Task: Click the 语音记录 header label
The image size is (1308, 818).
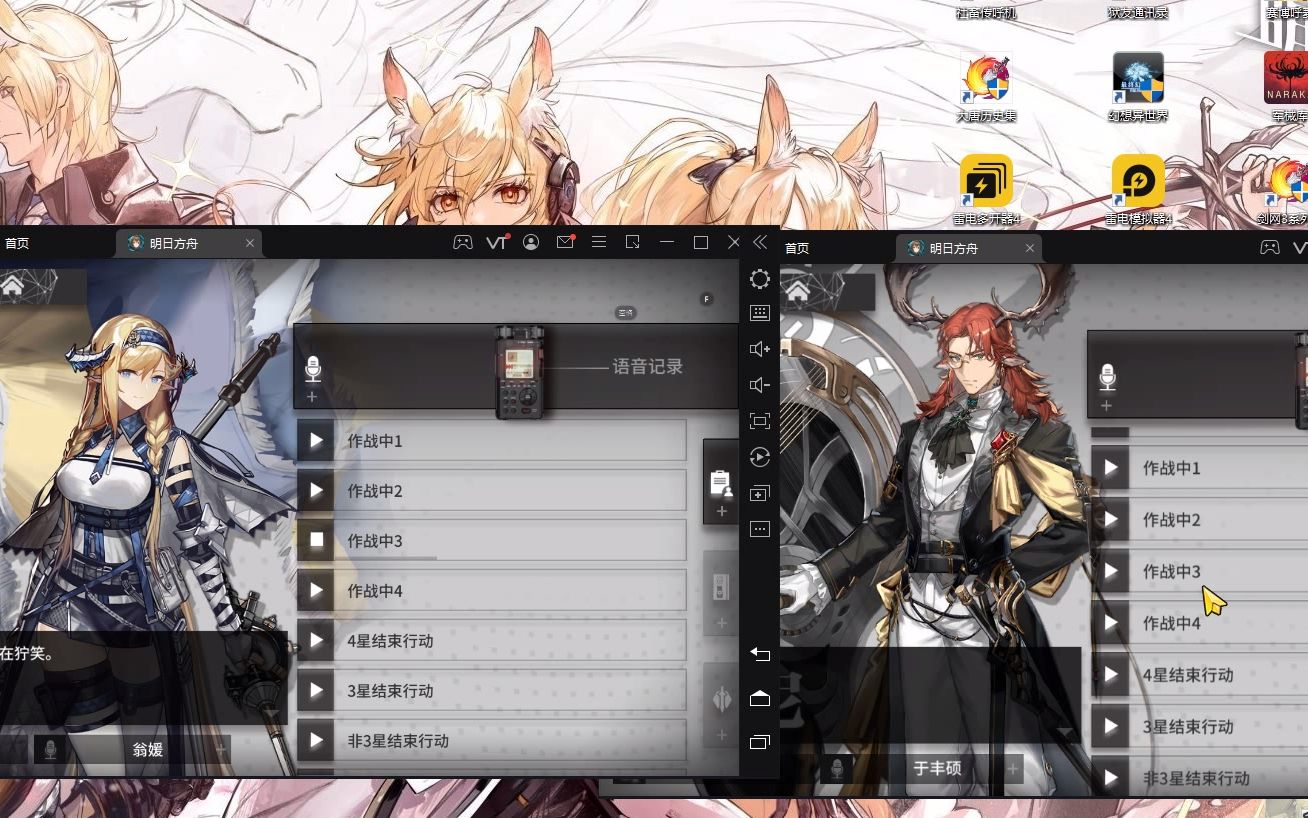Action: [648, 367]
